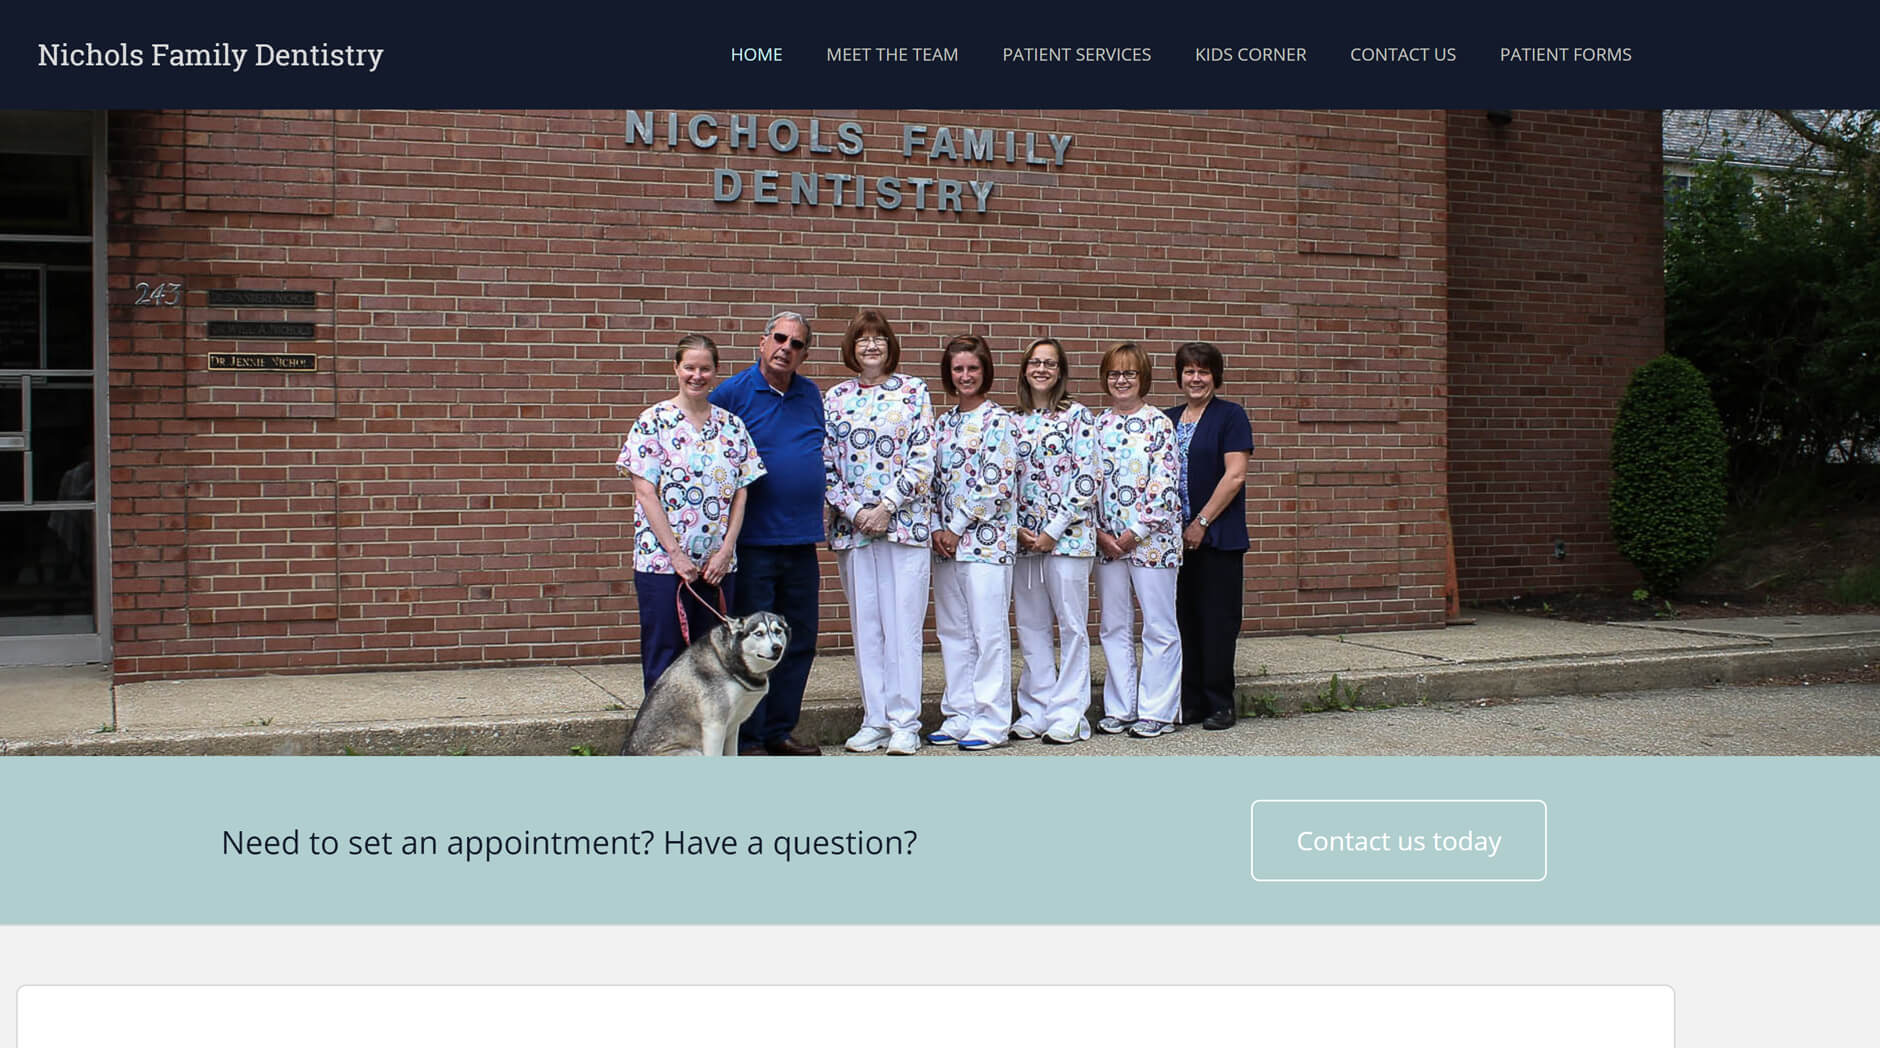The height and width of the screenshot is (1048, 1880).
Task: Click the Contact us today button
Action: pyautogui.click(x=1398, y=840)
